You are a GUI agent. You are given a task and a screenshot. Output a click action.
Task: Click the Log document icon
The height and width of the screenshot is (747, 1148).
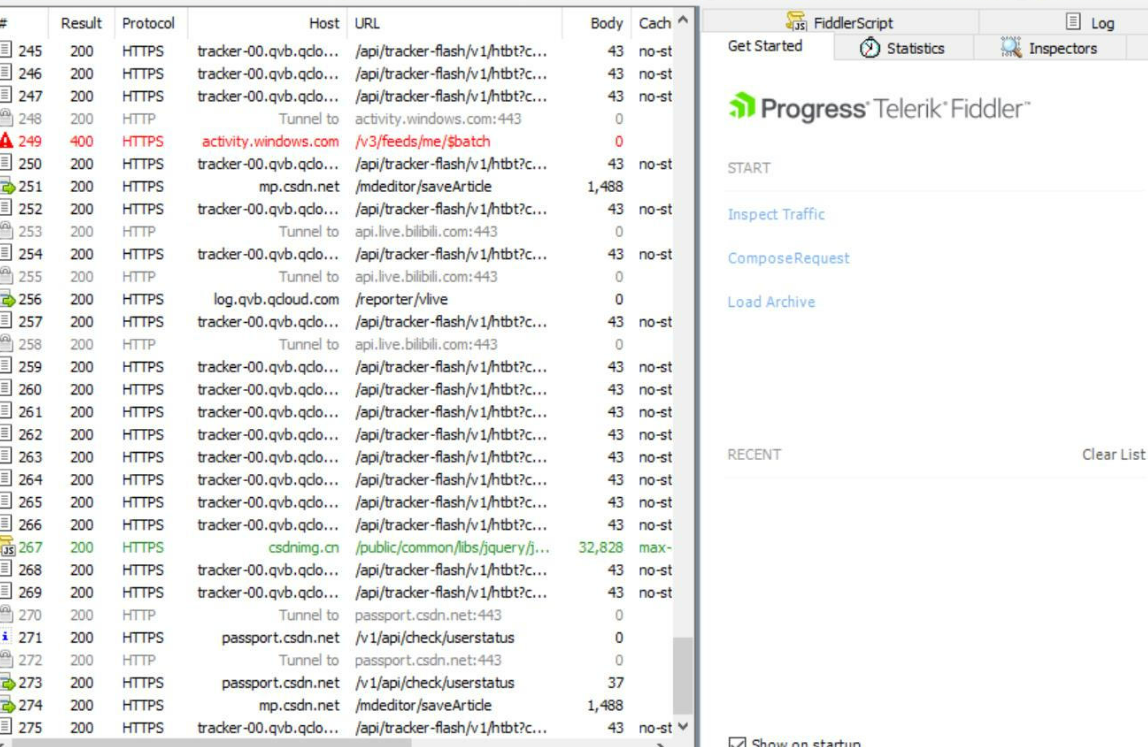click(1073, 22)
